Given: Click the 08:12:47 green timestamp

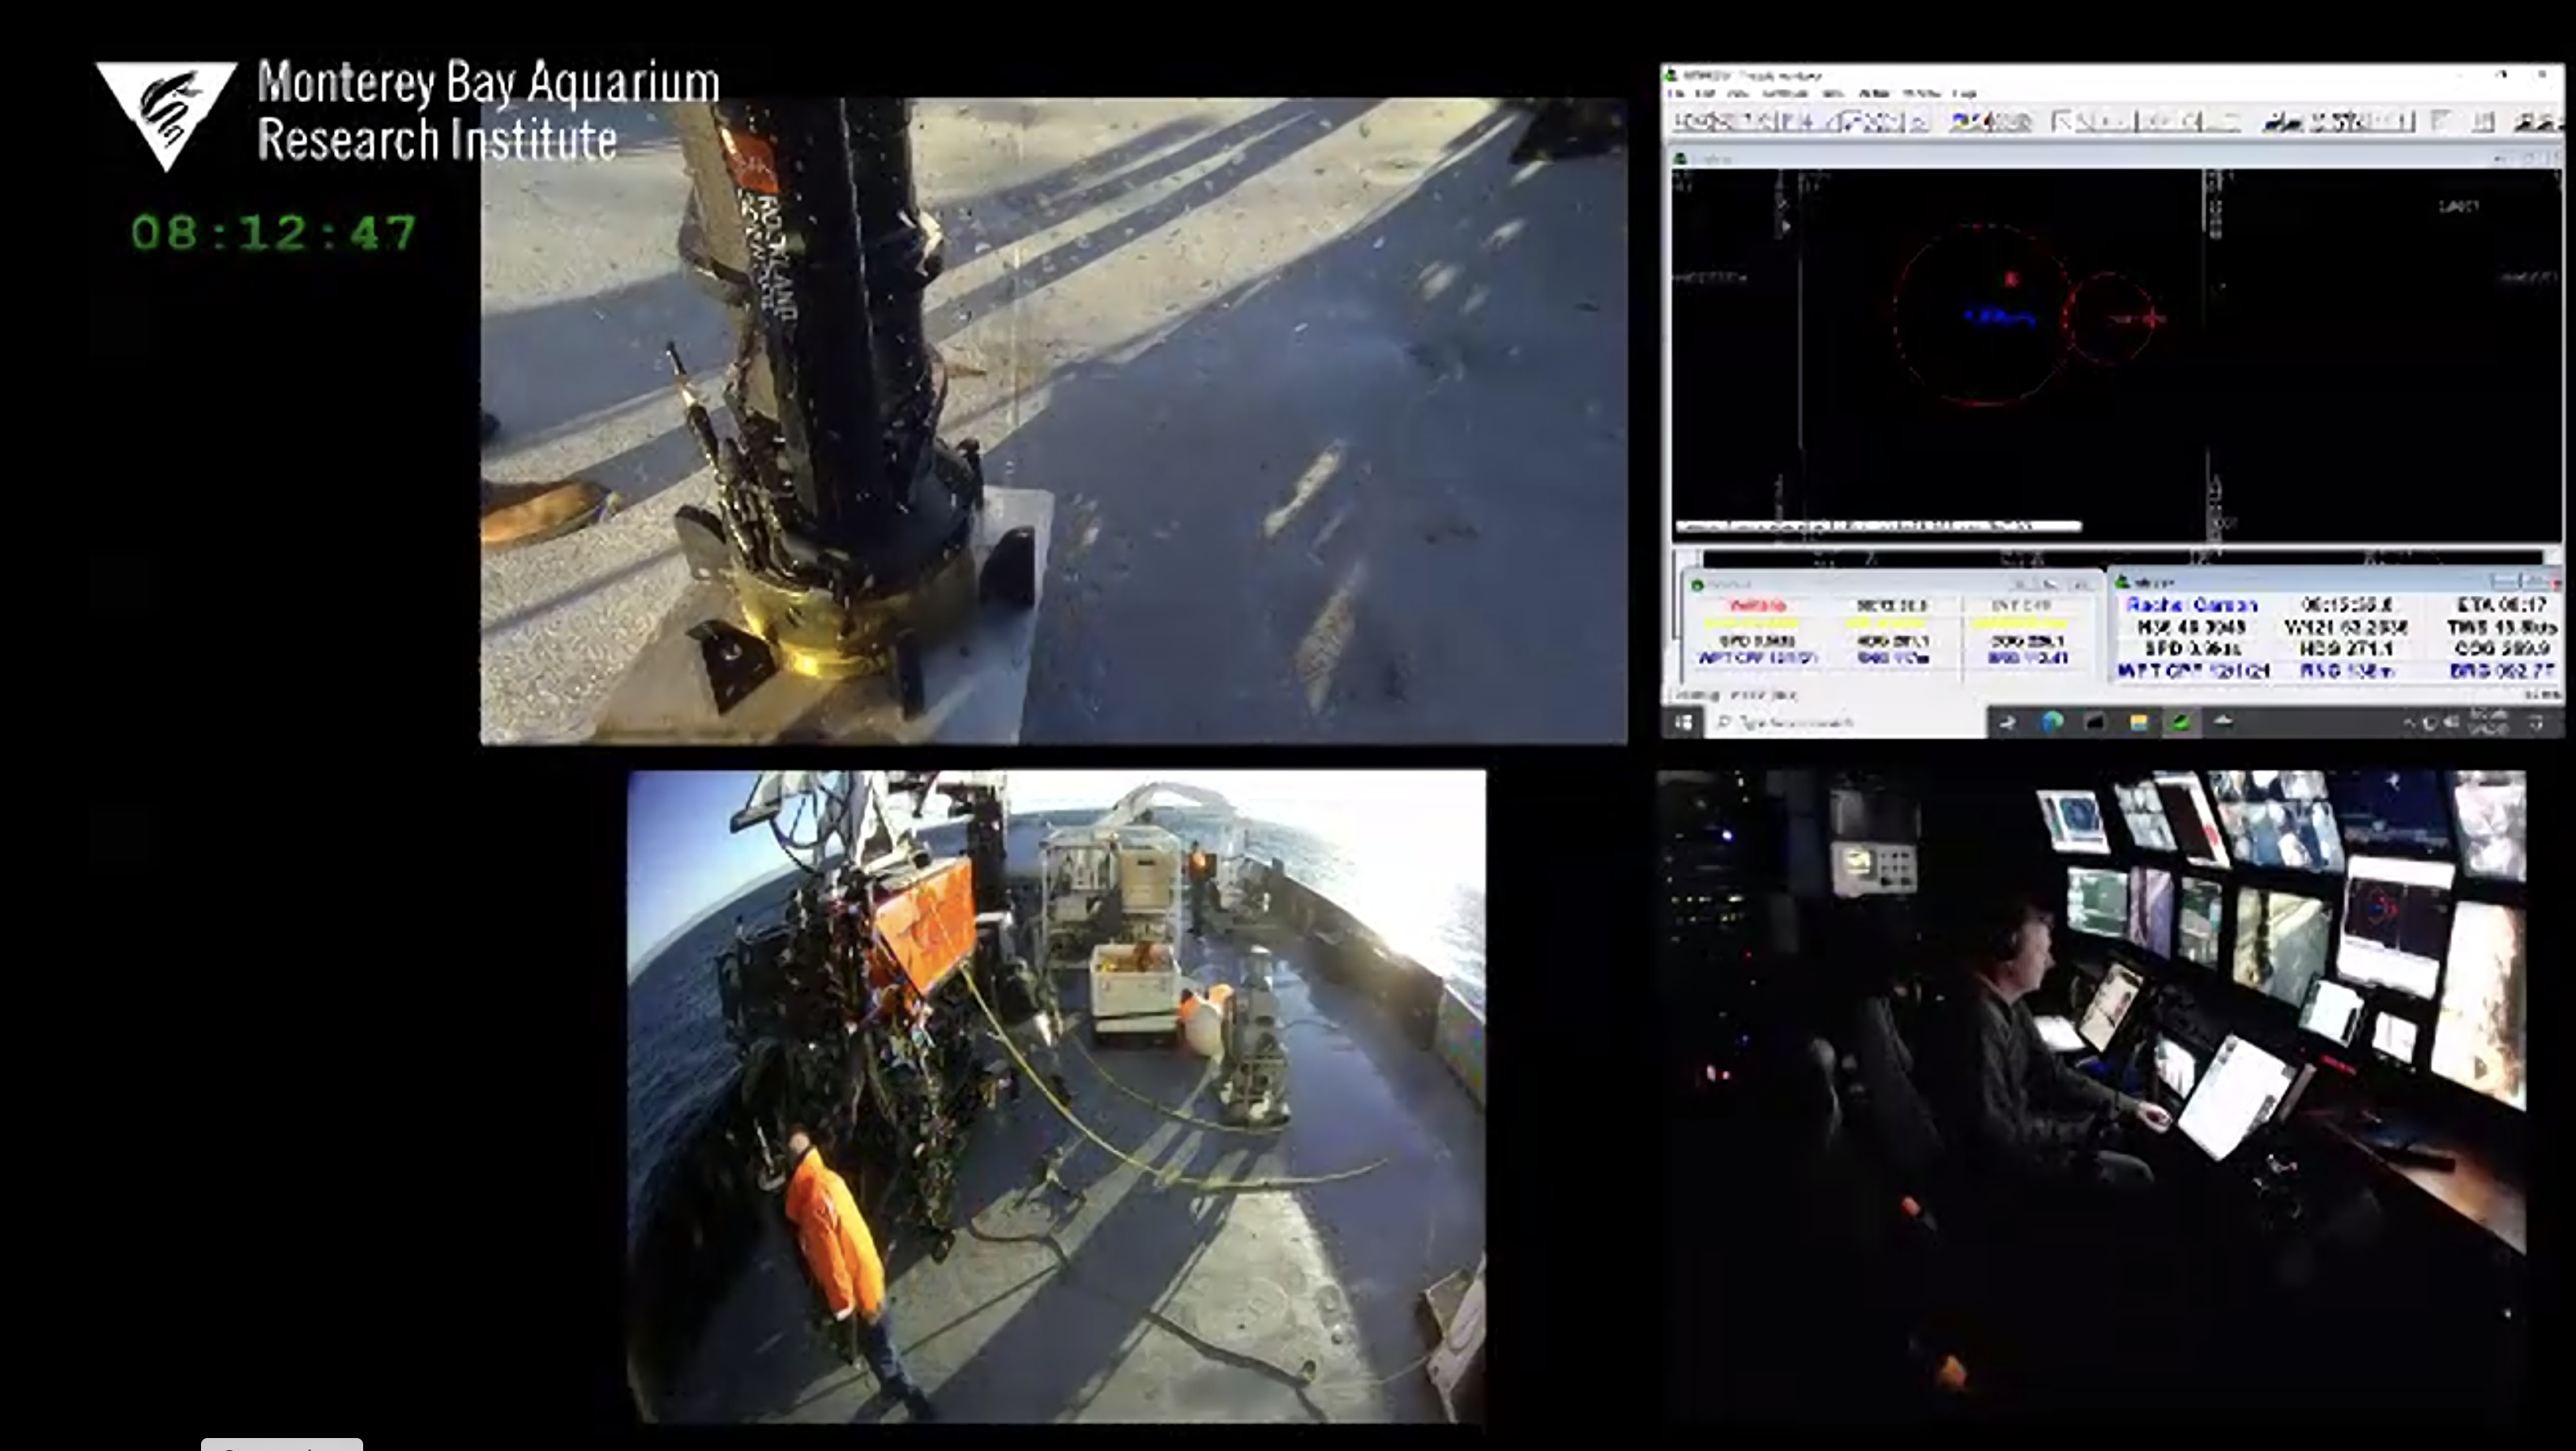Looking at the screenshot, I should (273, 233).
